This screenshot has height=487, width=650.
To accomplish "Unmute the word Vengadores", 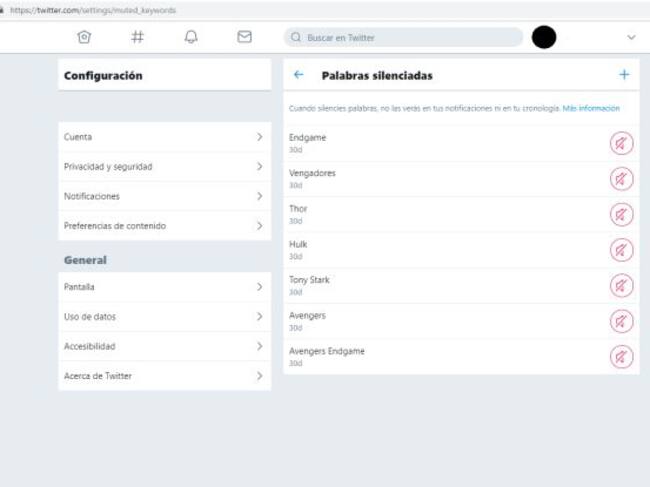I will (x=621, y=179).
